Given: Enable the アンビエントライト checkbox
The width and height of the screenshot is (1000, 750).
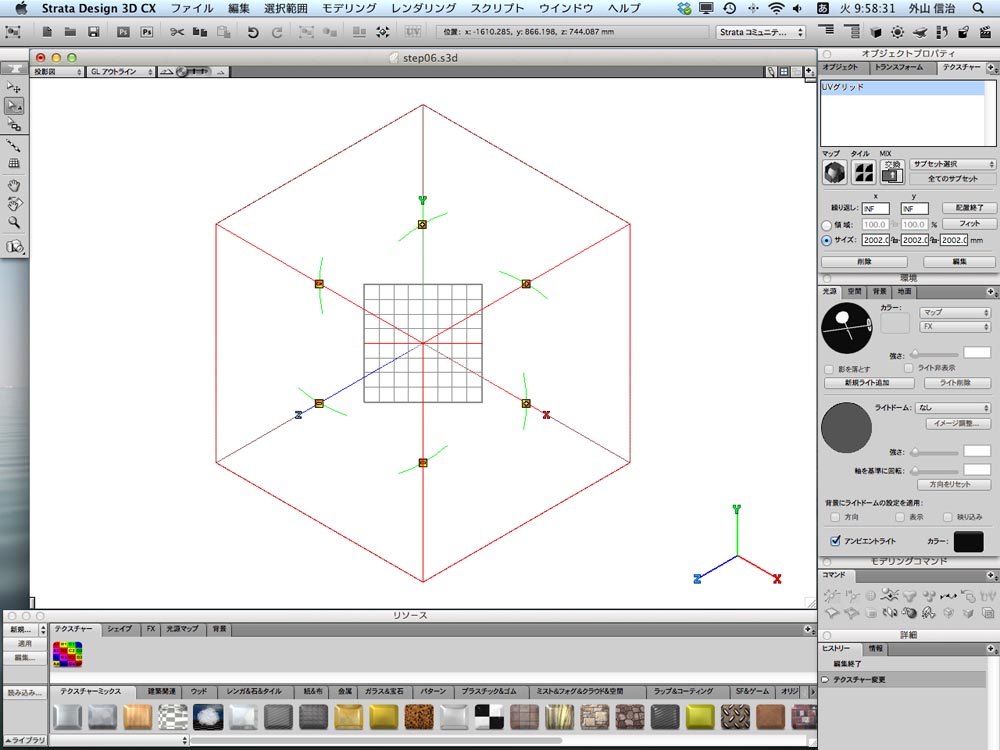Looking at the screenshot, I should click(x=835, y=541).
